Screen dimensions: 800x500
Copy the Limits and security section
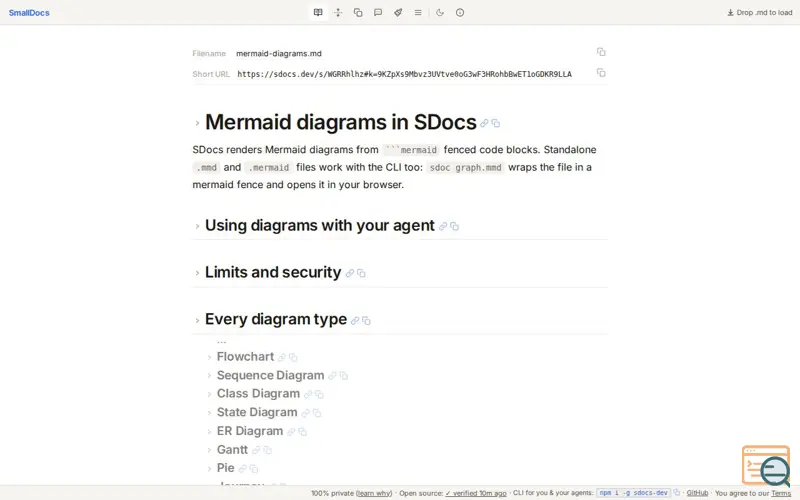361,273
